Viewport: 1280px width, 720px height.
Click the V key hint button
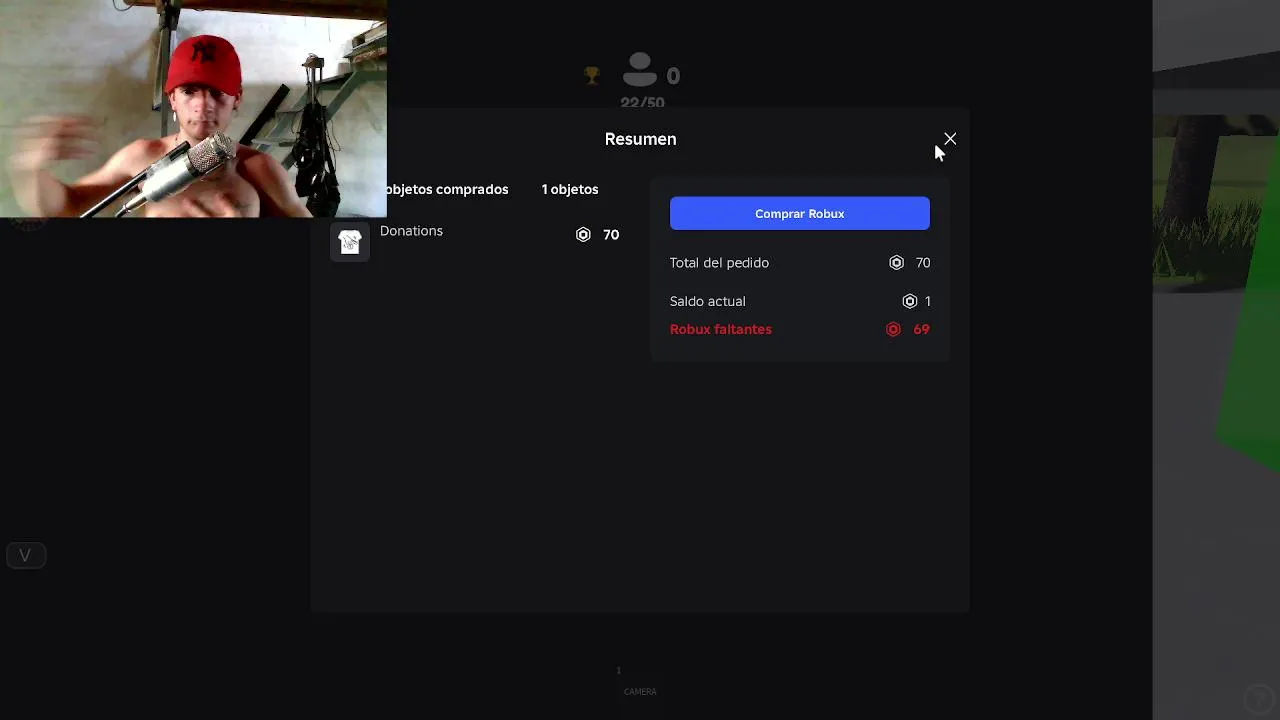(26, 555)
